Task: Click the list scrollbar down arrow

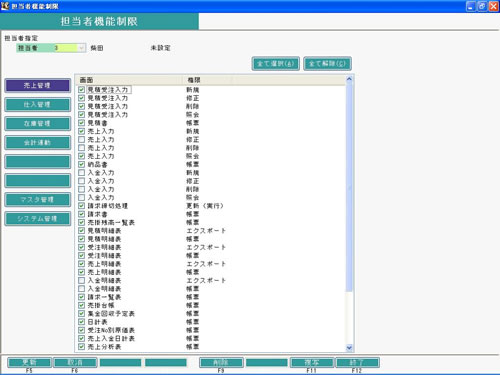Action: coord(349,347)
